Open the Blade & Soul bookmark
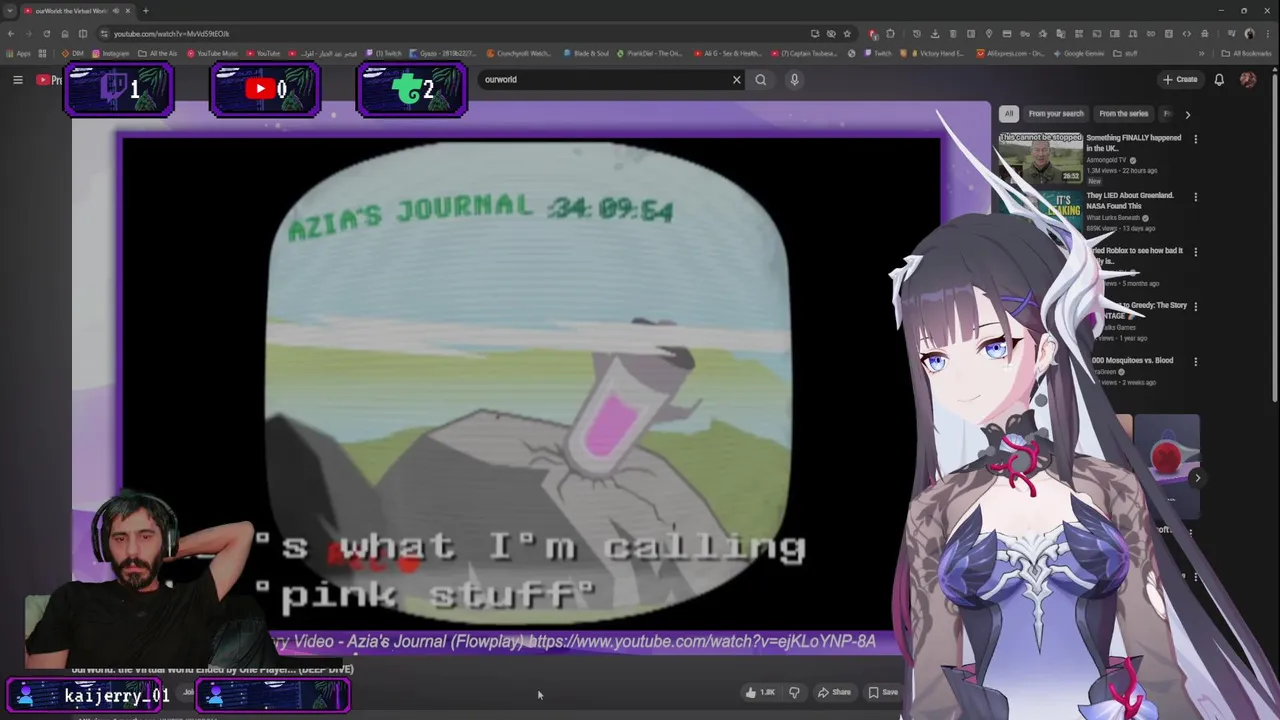This screenshot has width=1280, height=720. pos(586,53)
